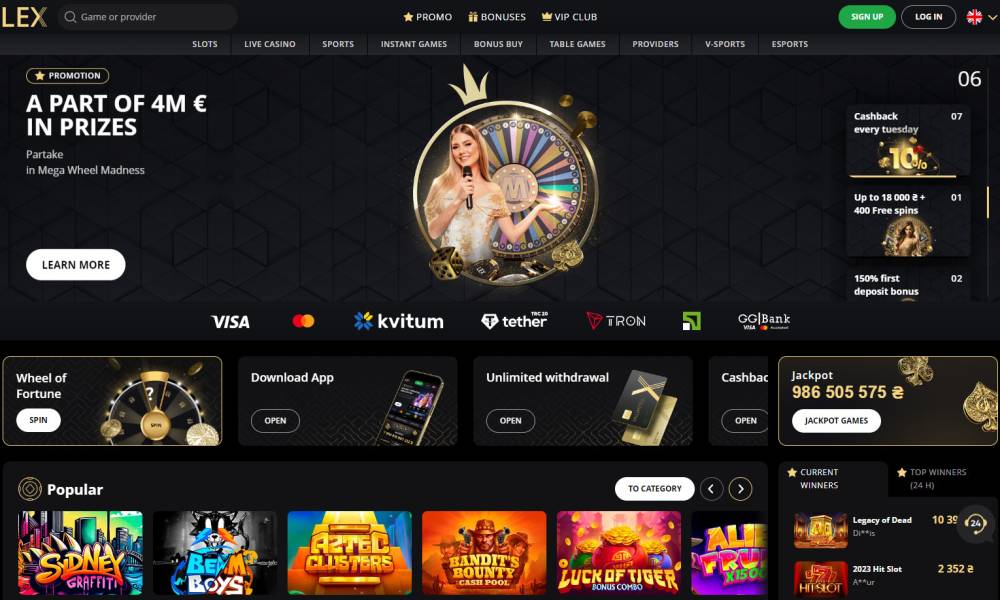Open the Sidney Graffiti game thumbnail
Viewport: 1000px width, 600px height.
point(80,553)
